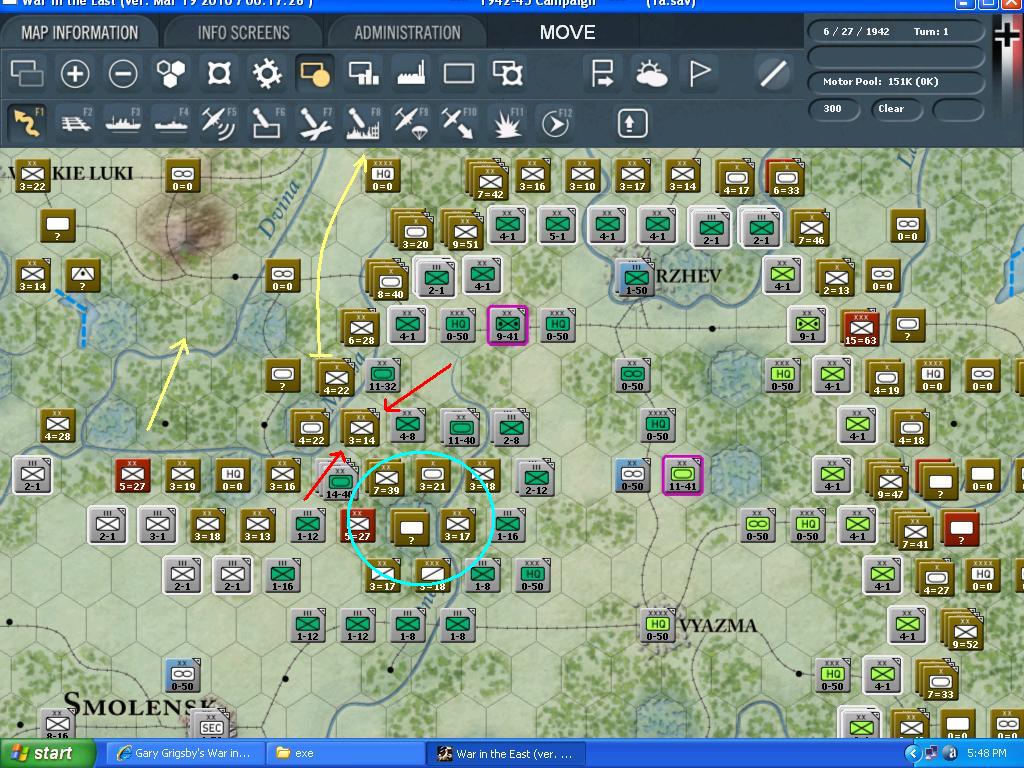
Task: Click the F12 circled arrow icon
Action: (x=556, y=123)
